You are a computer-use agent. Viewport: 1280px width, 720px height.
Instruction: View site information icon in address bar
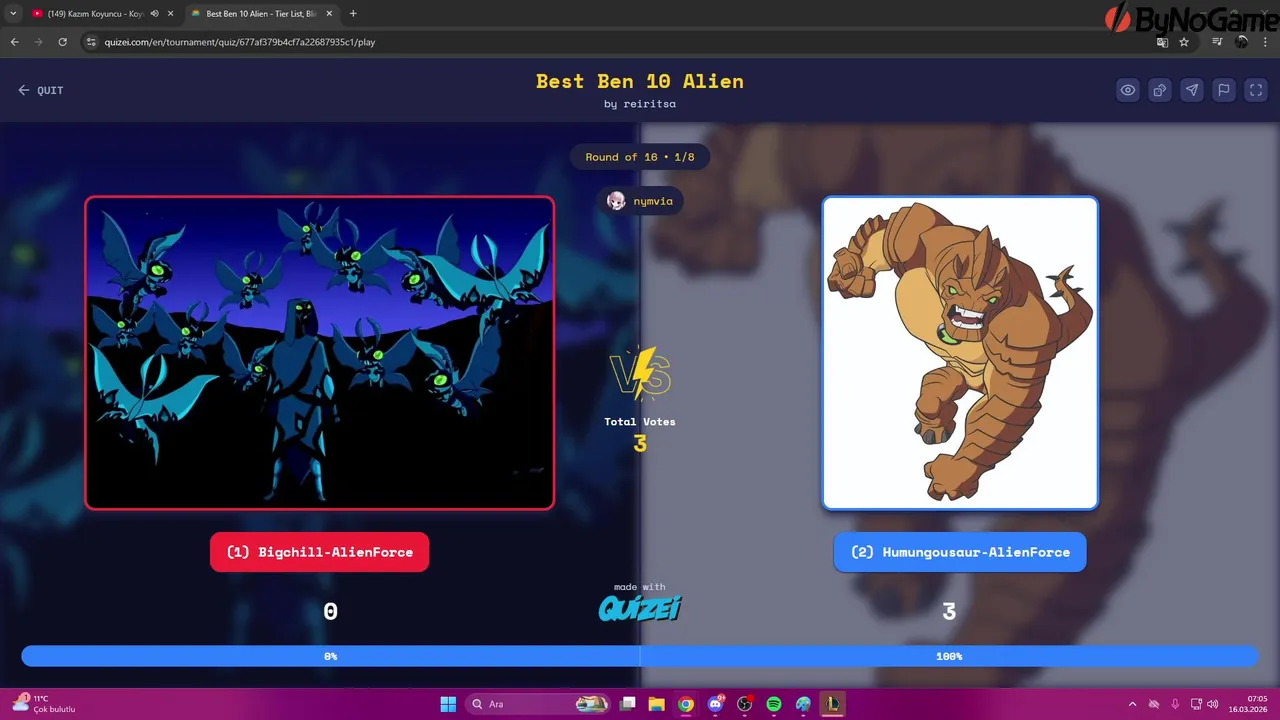pos(91,42)
